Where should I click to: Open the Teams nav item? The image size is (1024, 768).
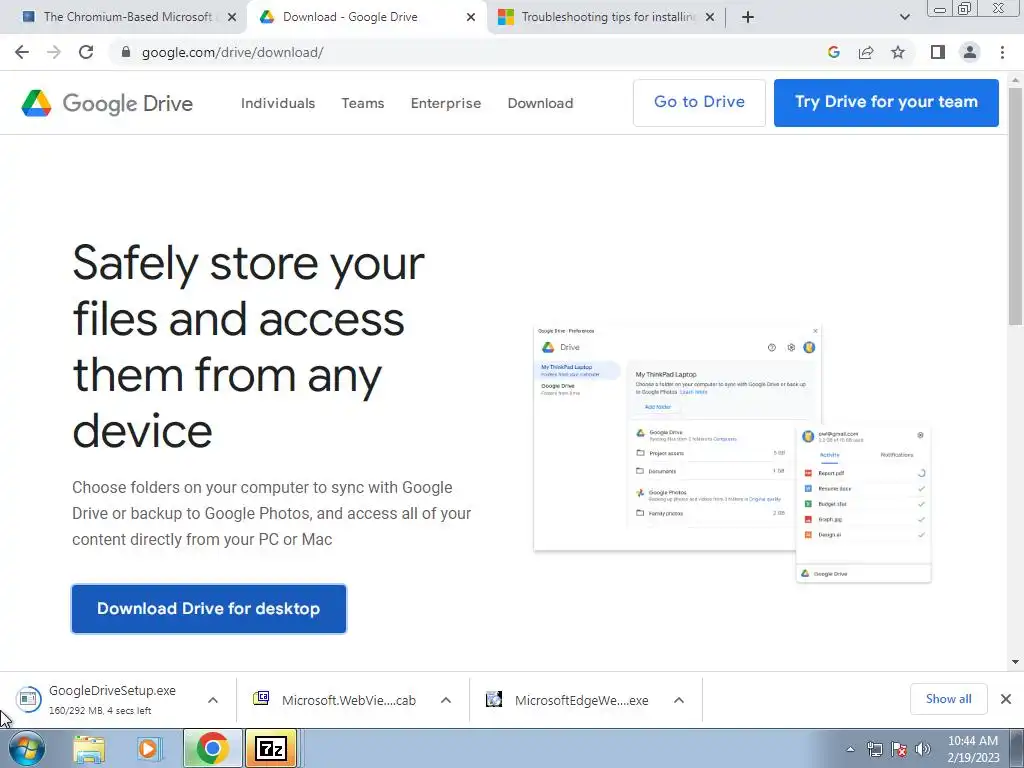click(362, 103)
